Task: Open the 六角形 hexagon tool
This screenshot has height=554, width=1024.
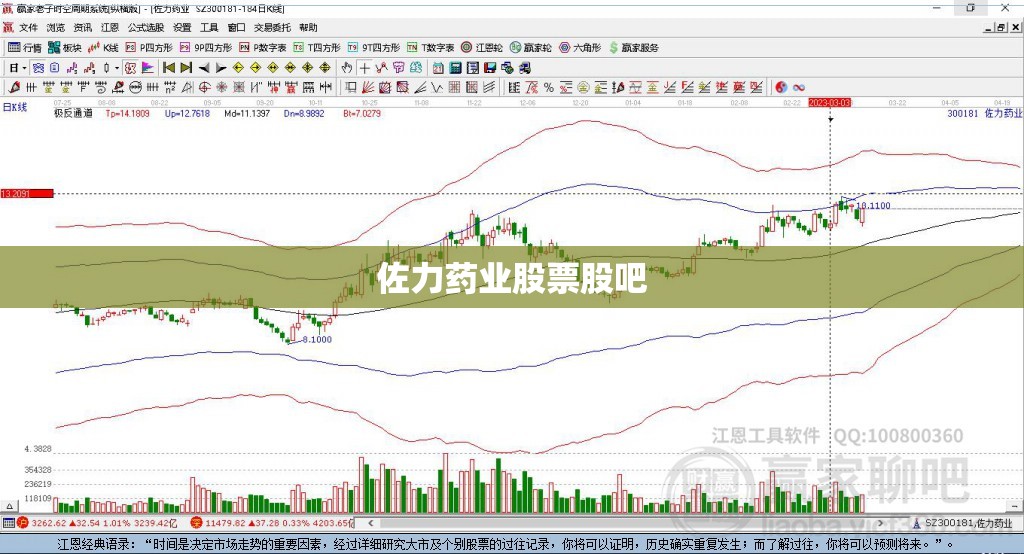Action: click(580, 48)
